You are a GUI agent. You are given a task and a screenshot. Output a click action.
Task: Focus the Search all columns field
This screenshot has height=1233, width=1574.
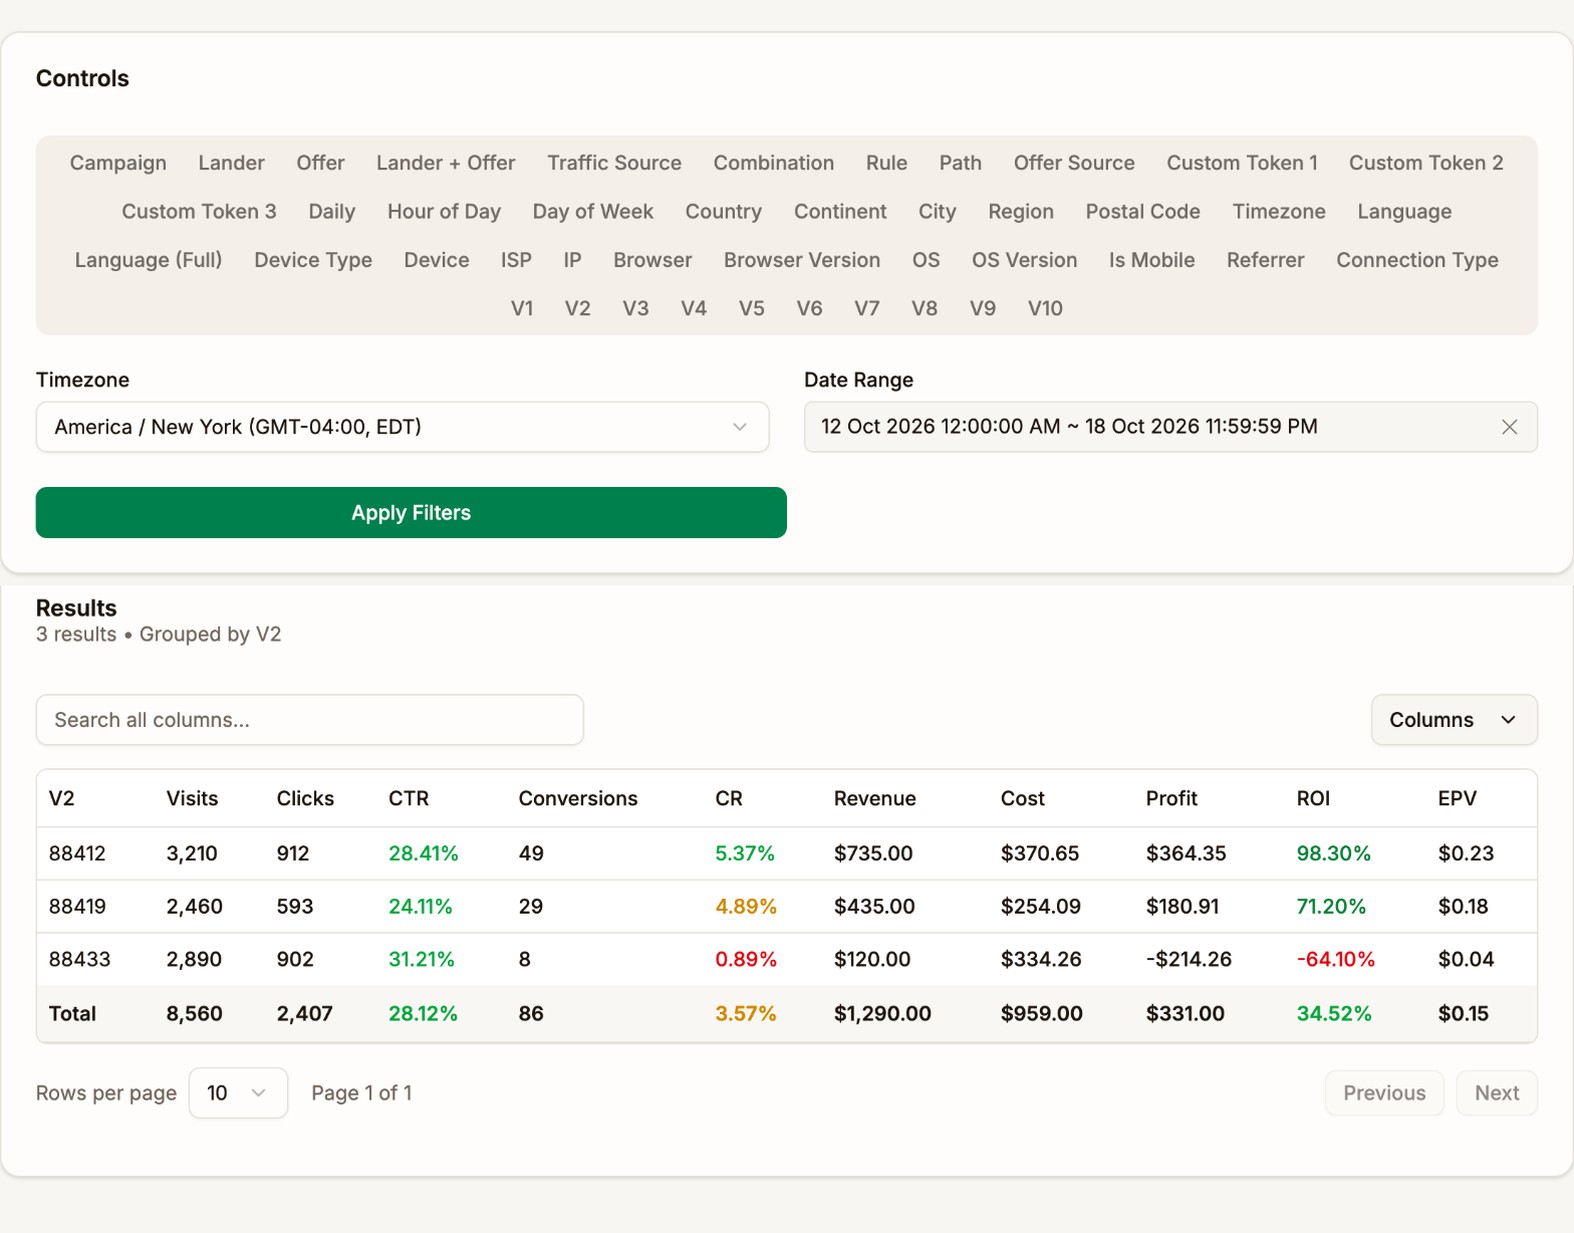(x=310, y=720)
